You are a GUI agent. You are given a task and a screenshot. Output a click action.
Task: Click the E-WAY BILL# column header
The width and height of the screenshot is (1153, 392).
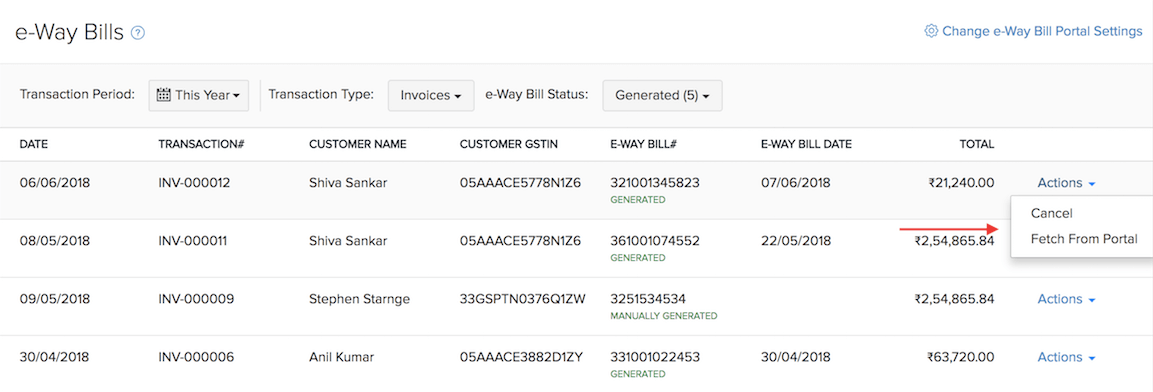pos(643,144)
